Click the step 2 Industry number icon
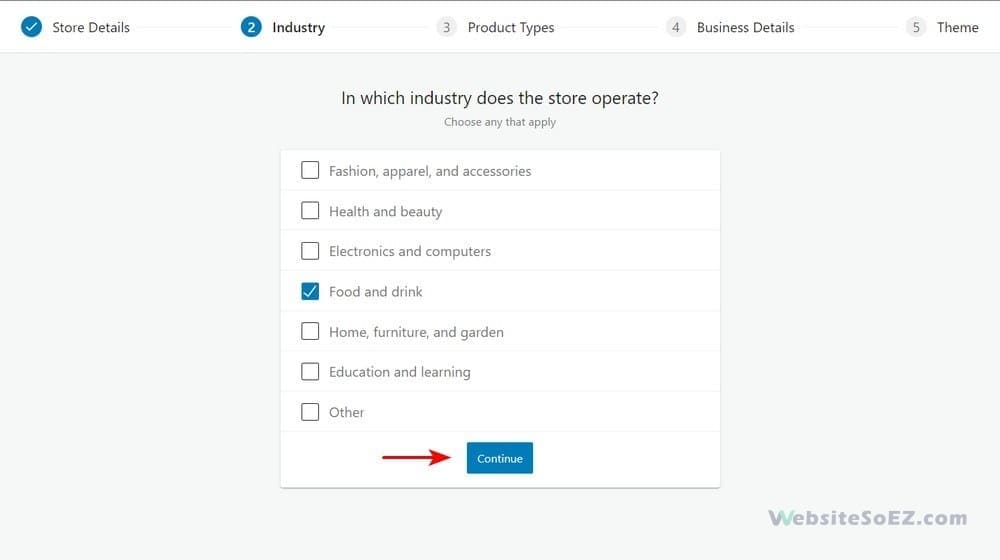This screenshot has height=560, width=1000. pos(251,27)
